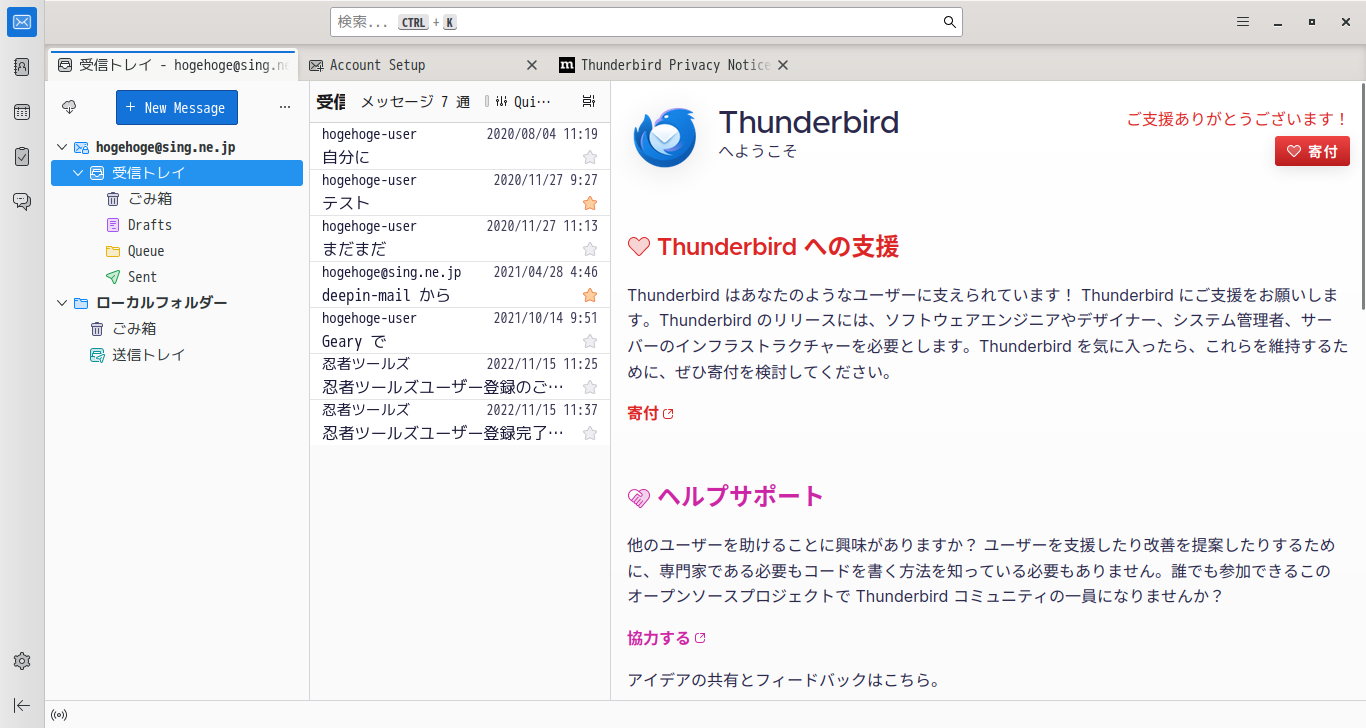1366x728 pixels.
Task: Open the Chat space
Action: click(x=22, y=202)
